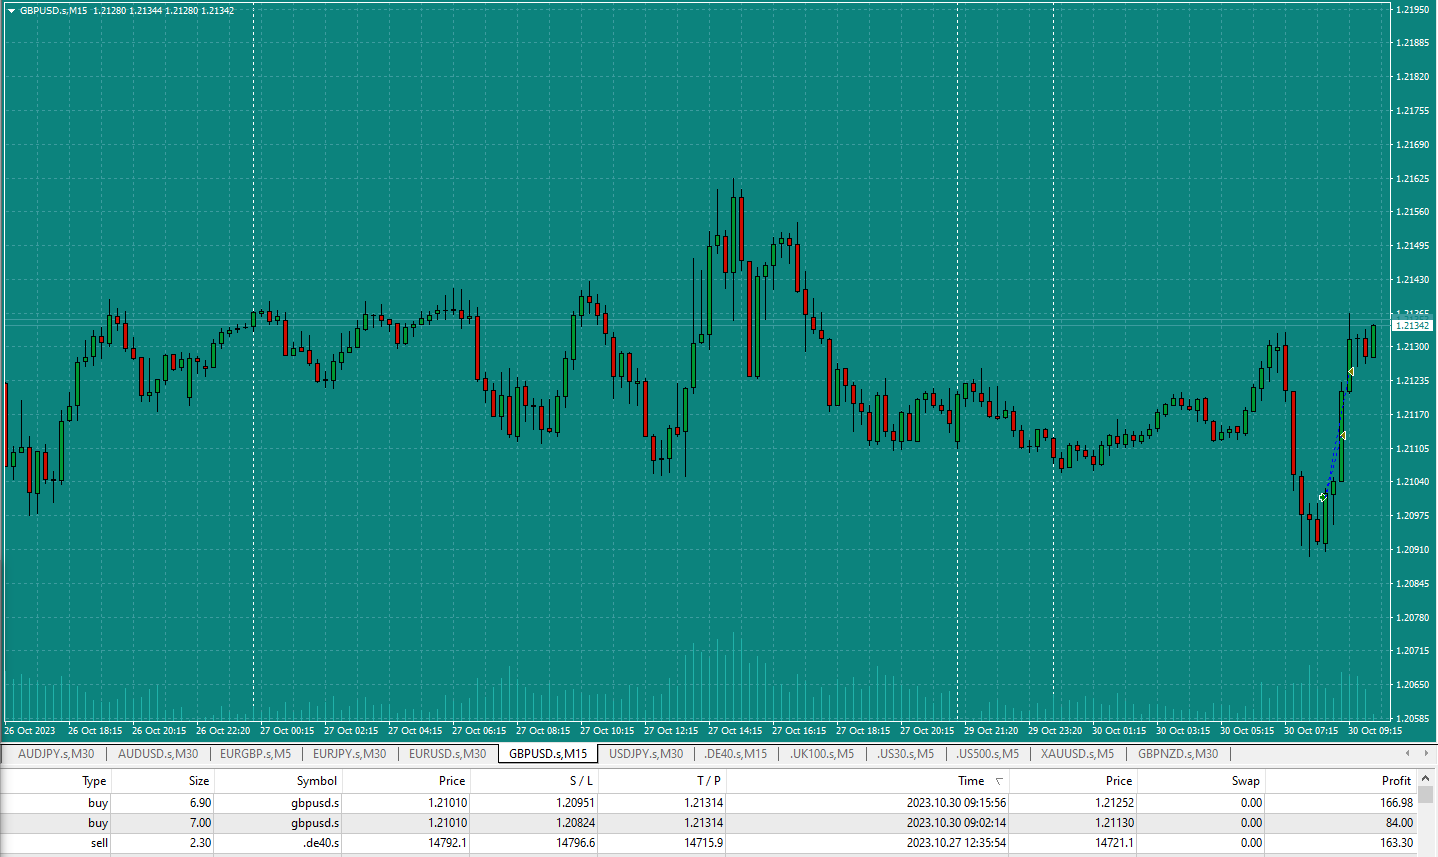Select the sell order with size 2.30
Viewport: 1438px width, 857px height.
coord(708,843)
